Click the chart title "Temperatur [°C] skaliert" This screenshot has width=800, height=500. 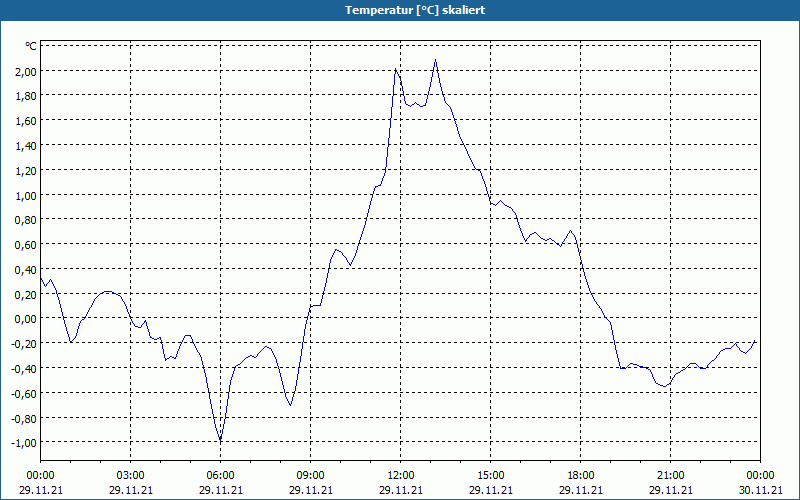click(414, 10)
